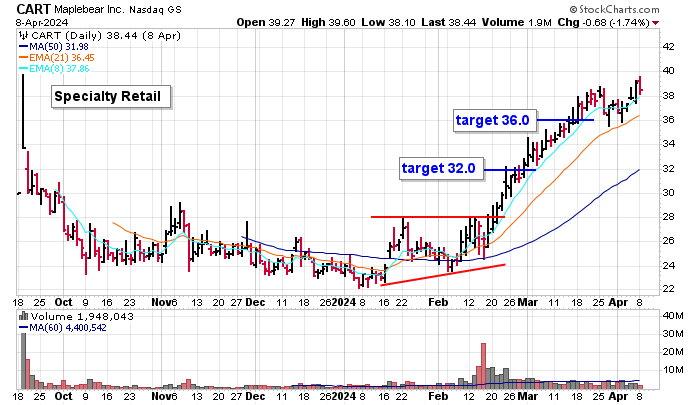Click the MA(50) 31.98 legend entry
This screenshot has width=700, height=405.
(x=54, y=46)
